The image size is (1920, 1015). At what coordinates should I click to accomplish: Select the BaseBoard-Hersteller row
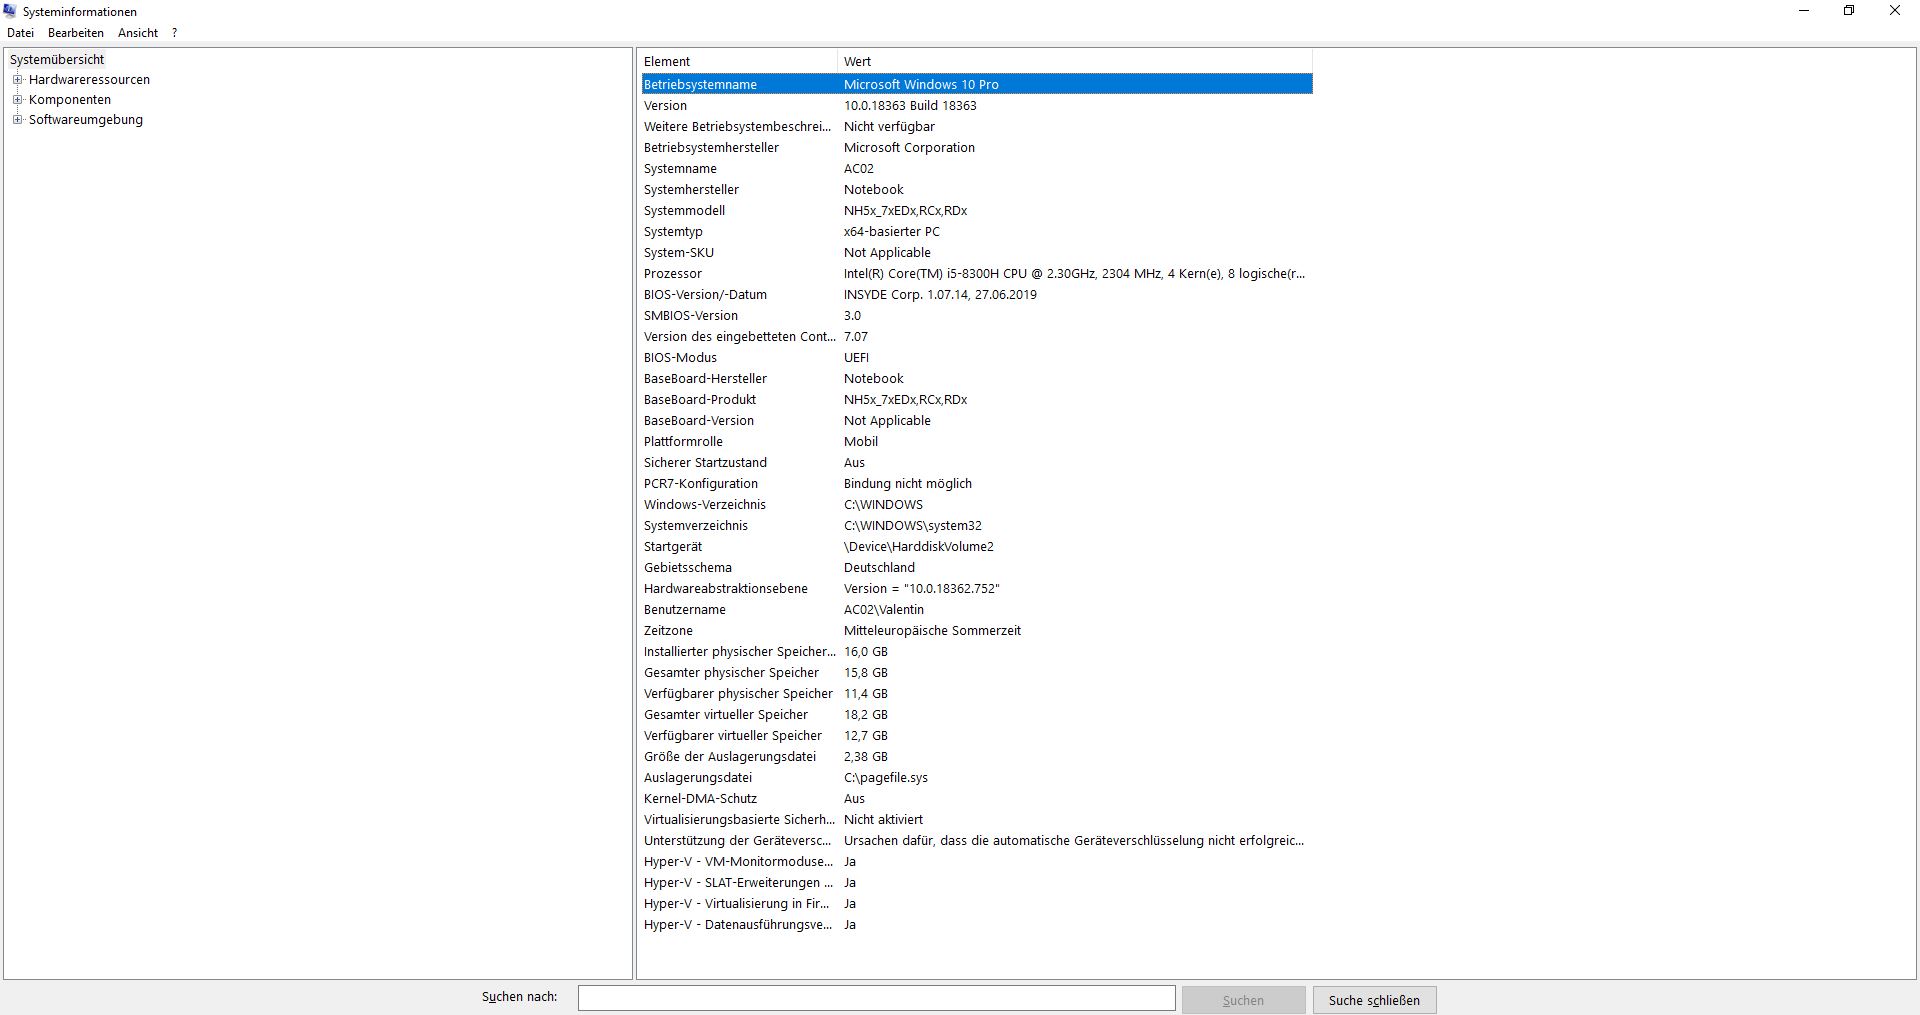[977, 379]
